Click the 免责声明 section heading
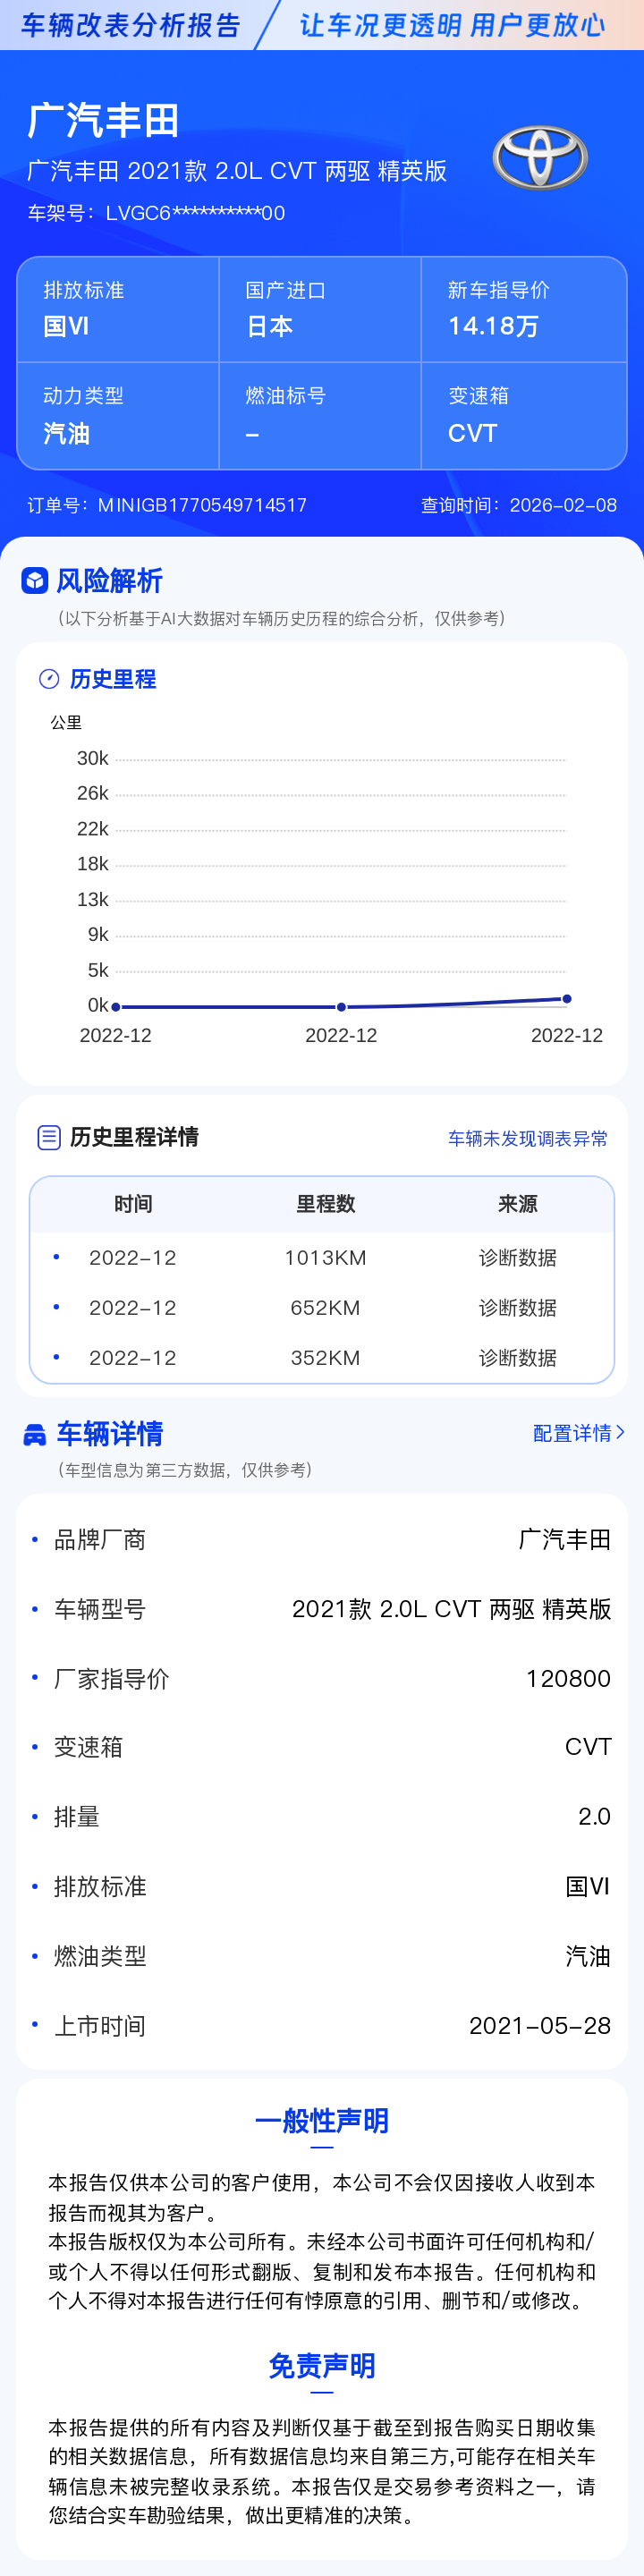 [322, 2366]
